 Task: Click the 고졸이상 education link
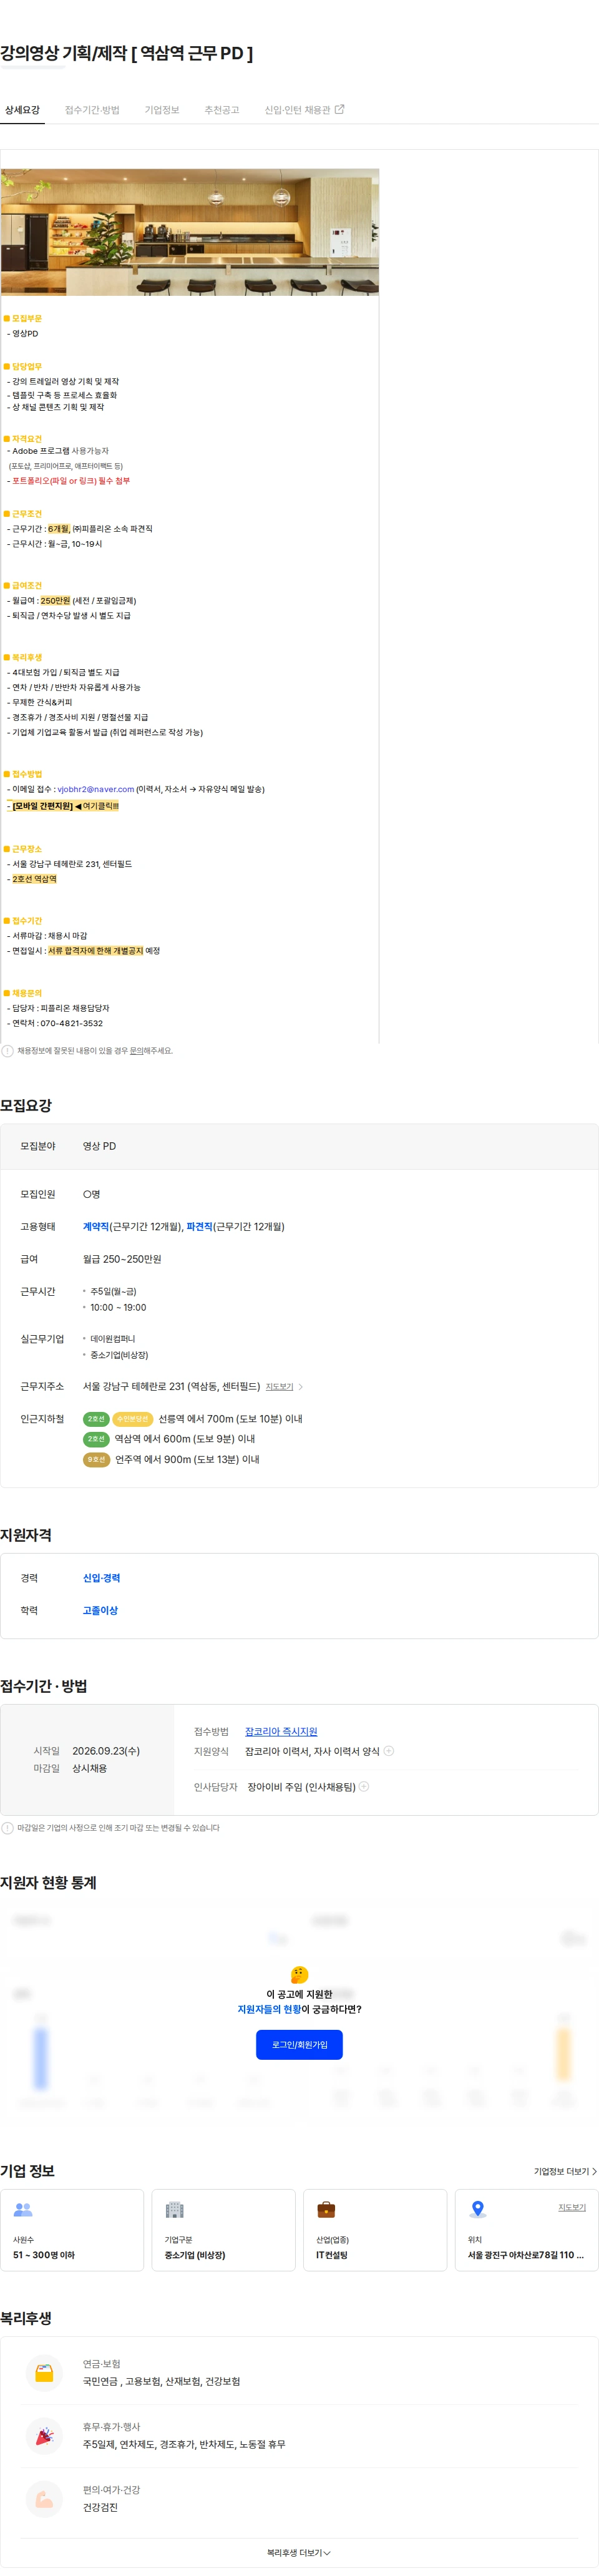pyautogui.click(x=100, y=1610)
